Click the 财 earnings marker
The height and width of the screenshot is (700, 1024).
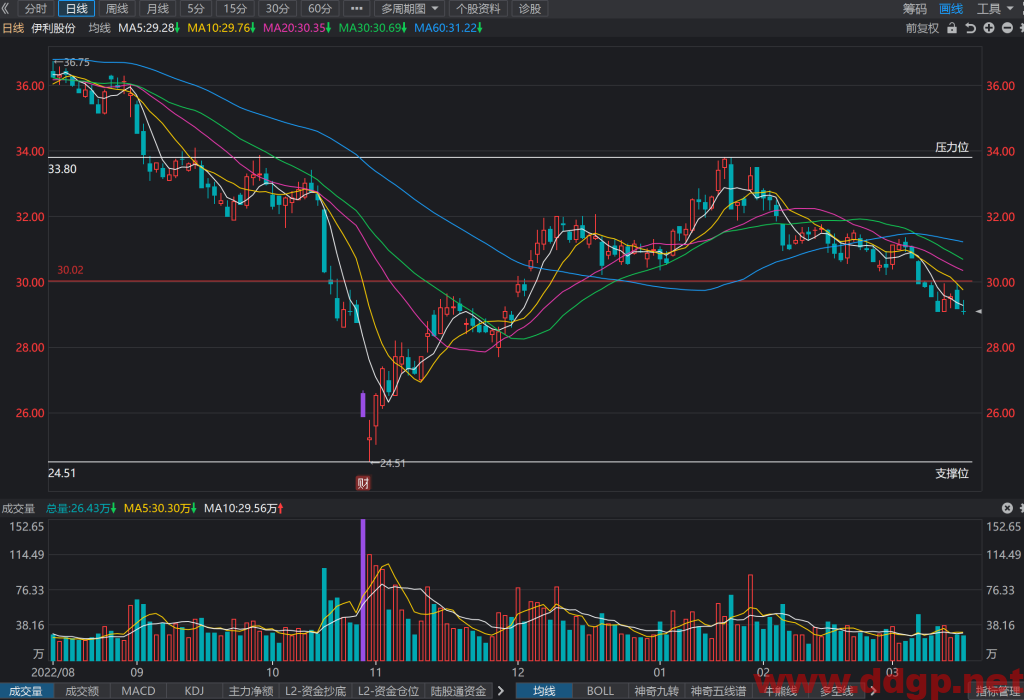click(x=363, y=483)
